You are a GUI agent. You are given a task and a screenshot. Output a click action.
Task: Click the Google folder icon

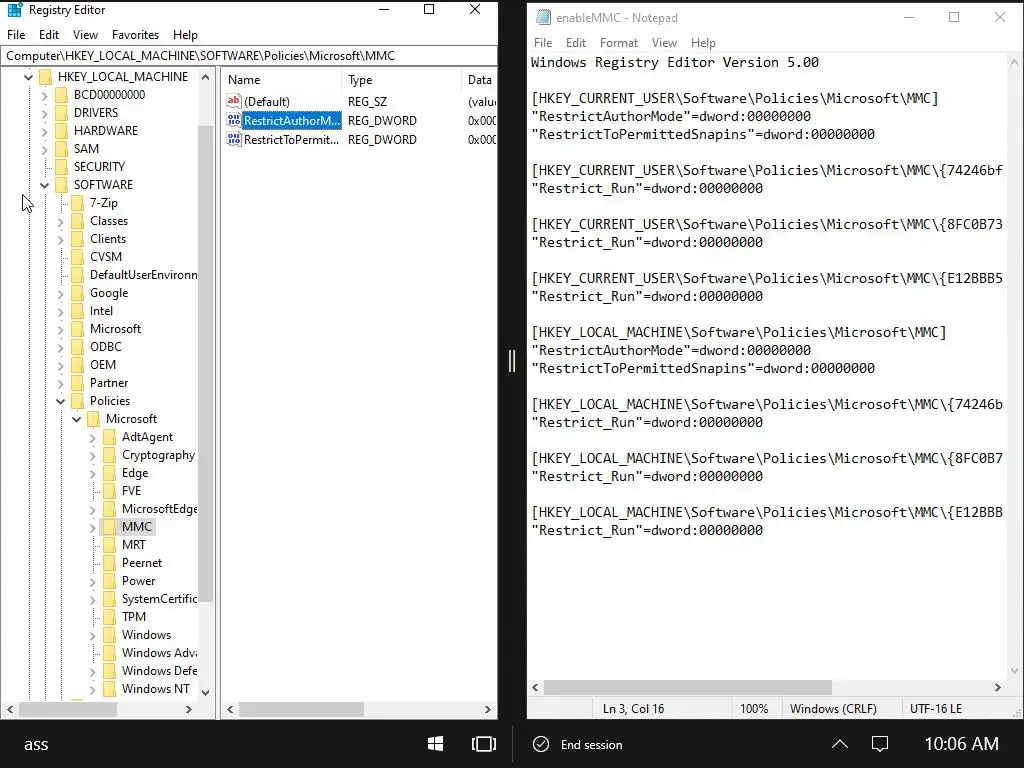[78, 293]
